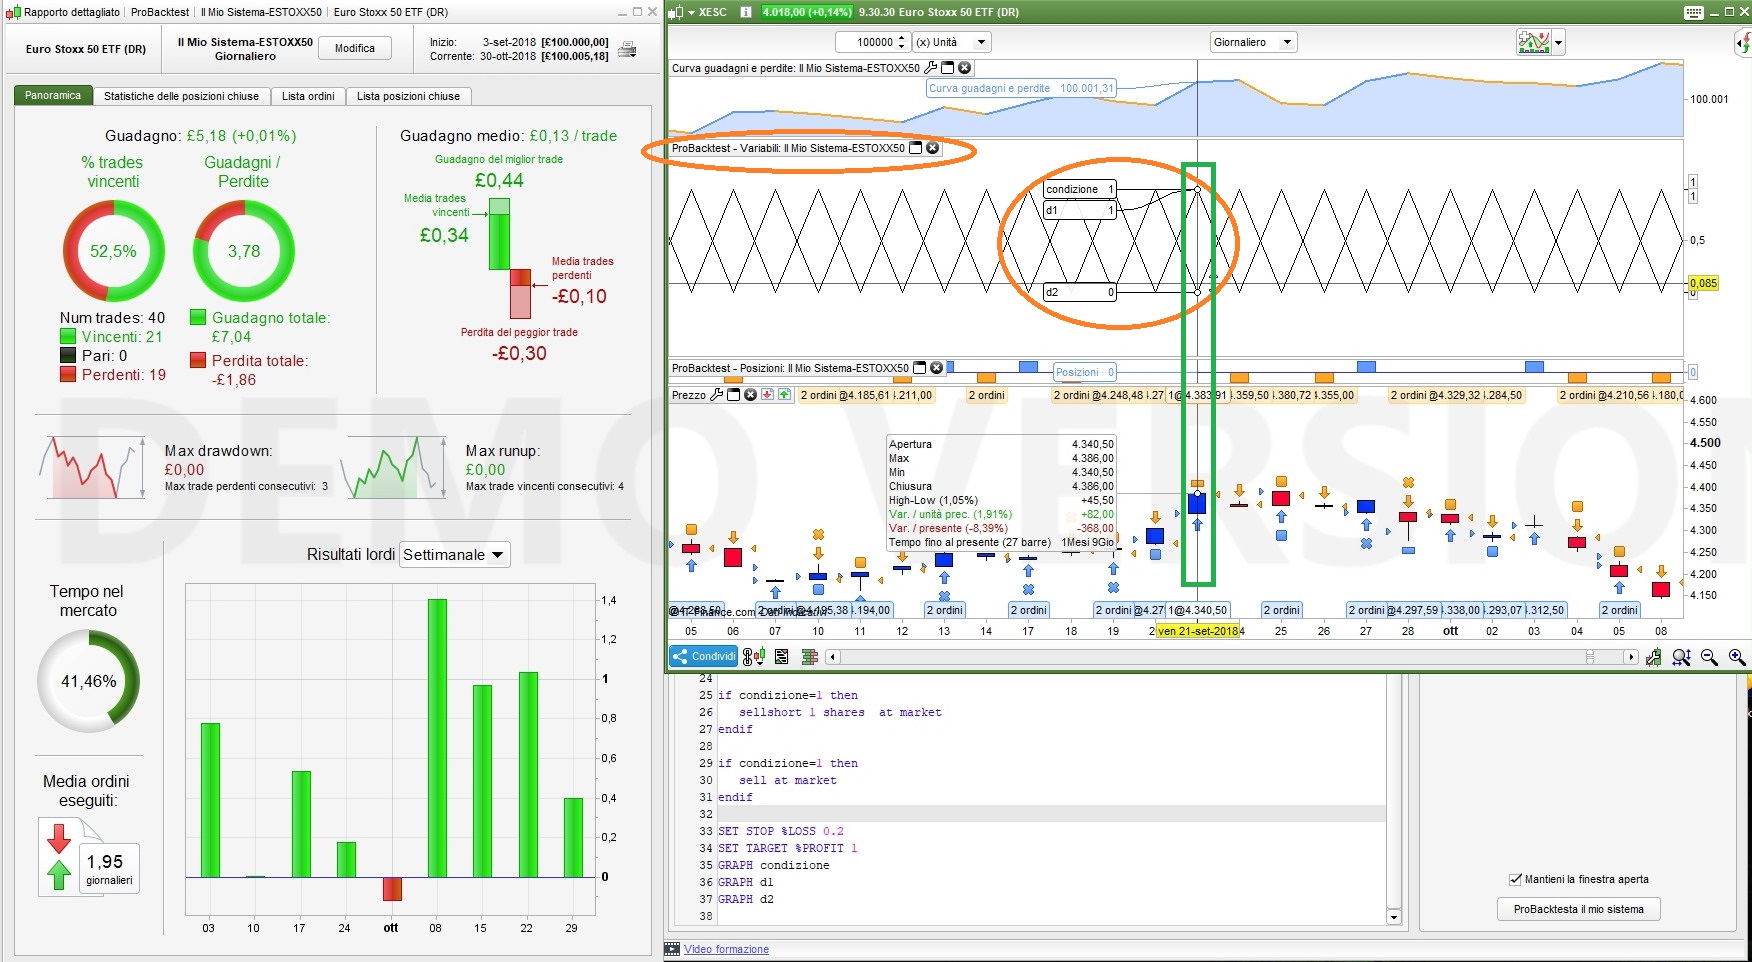This screenshot has height=962, width=1752.
Task: Open the 'Lista posizioni chiuse' tab
Action: coord(408,96)
